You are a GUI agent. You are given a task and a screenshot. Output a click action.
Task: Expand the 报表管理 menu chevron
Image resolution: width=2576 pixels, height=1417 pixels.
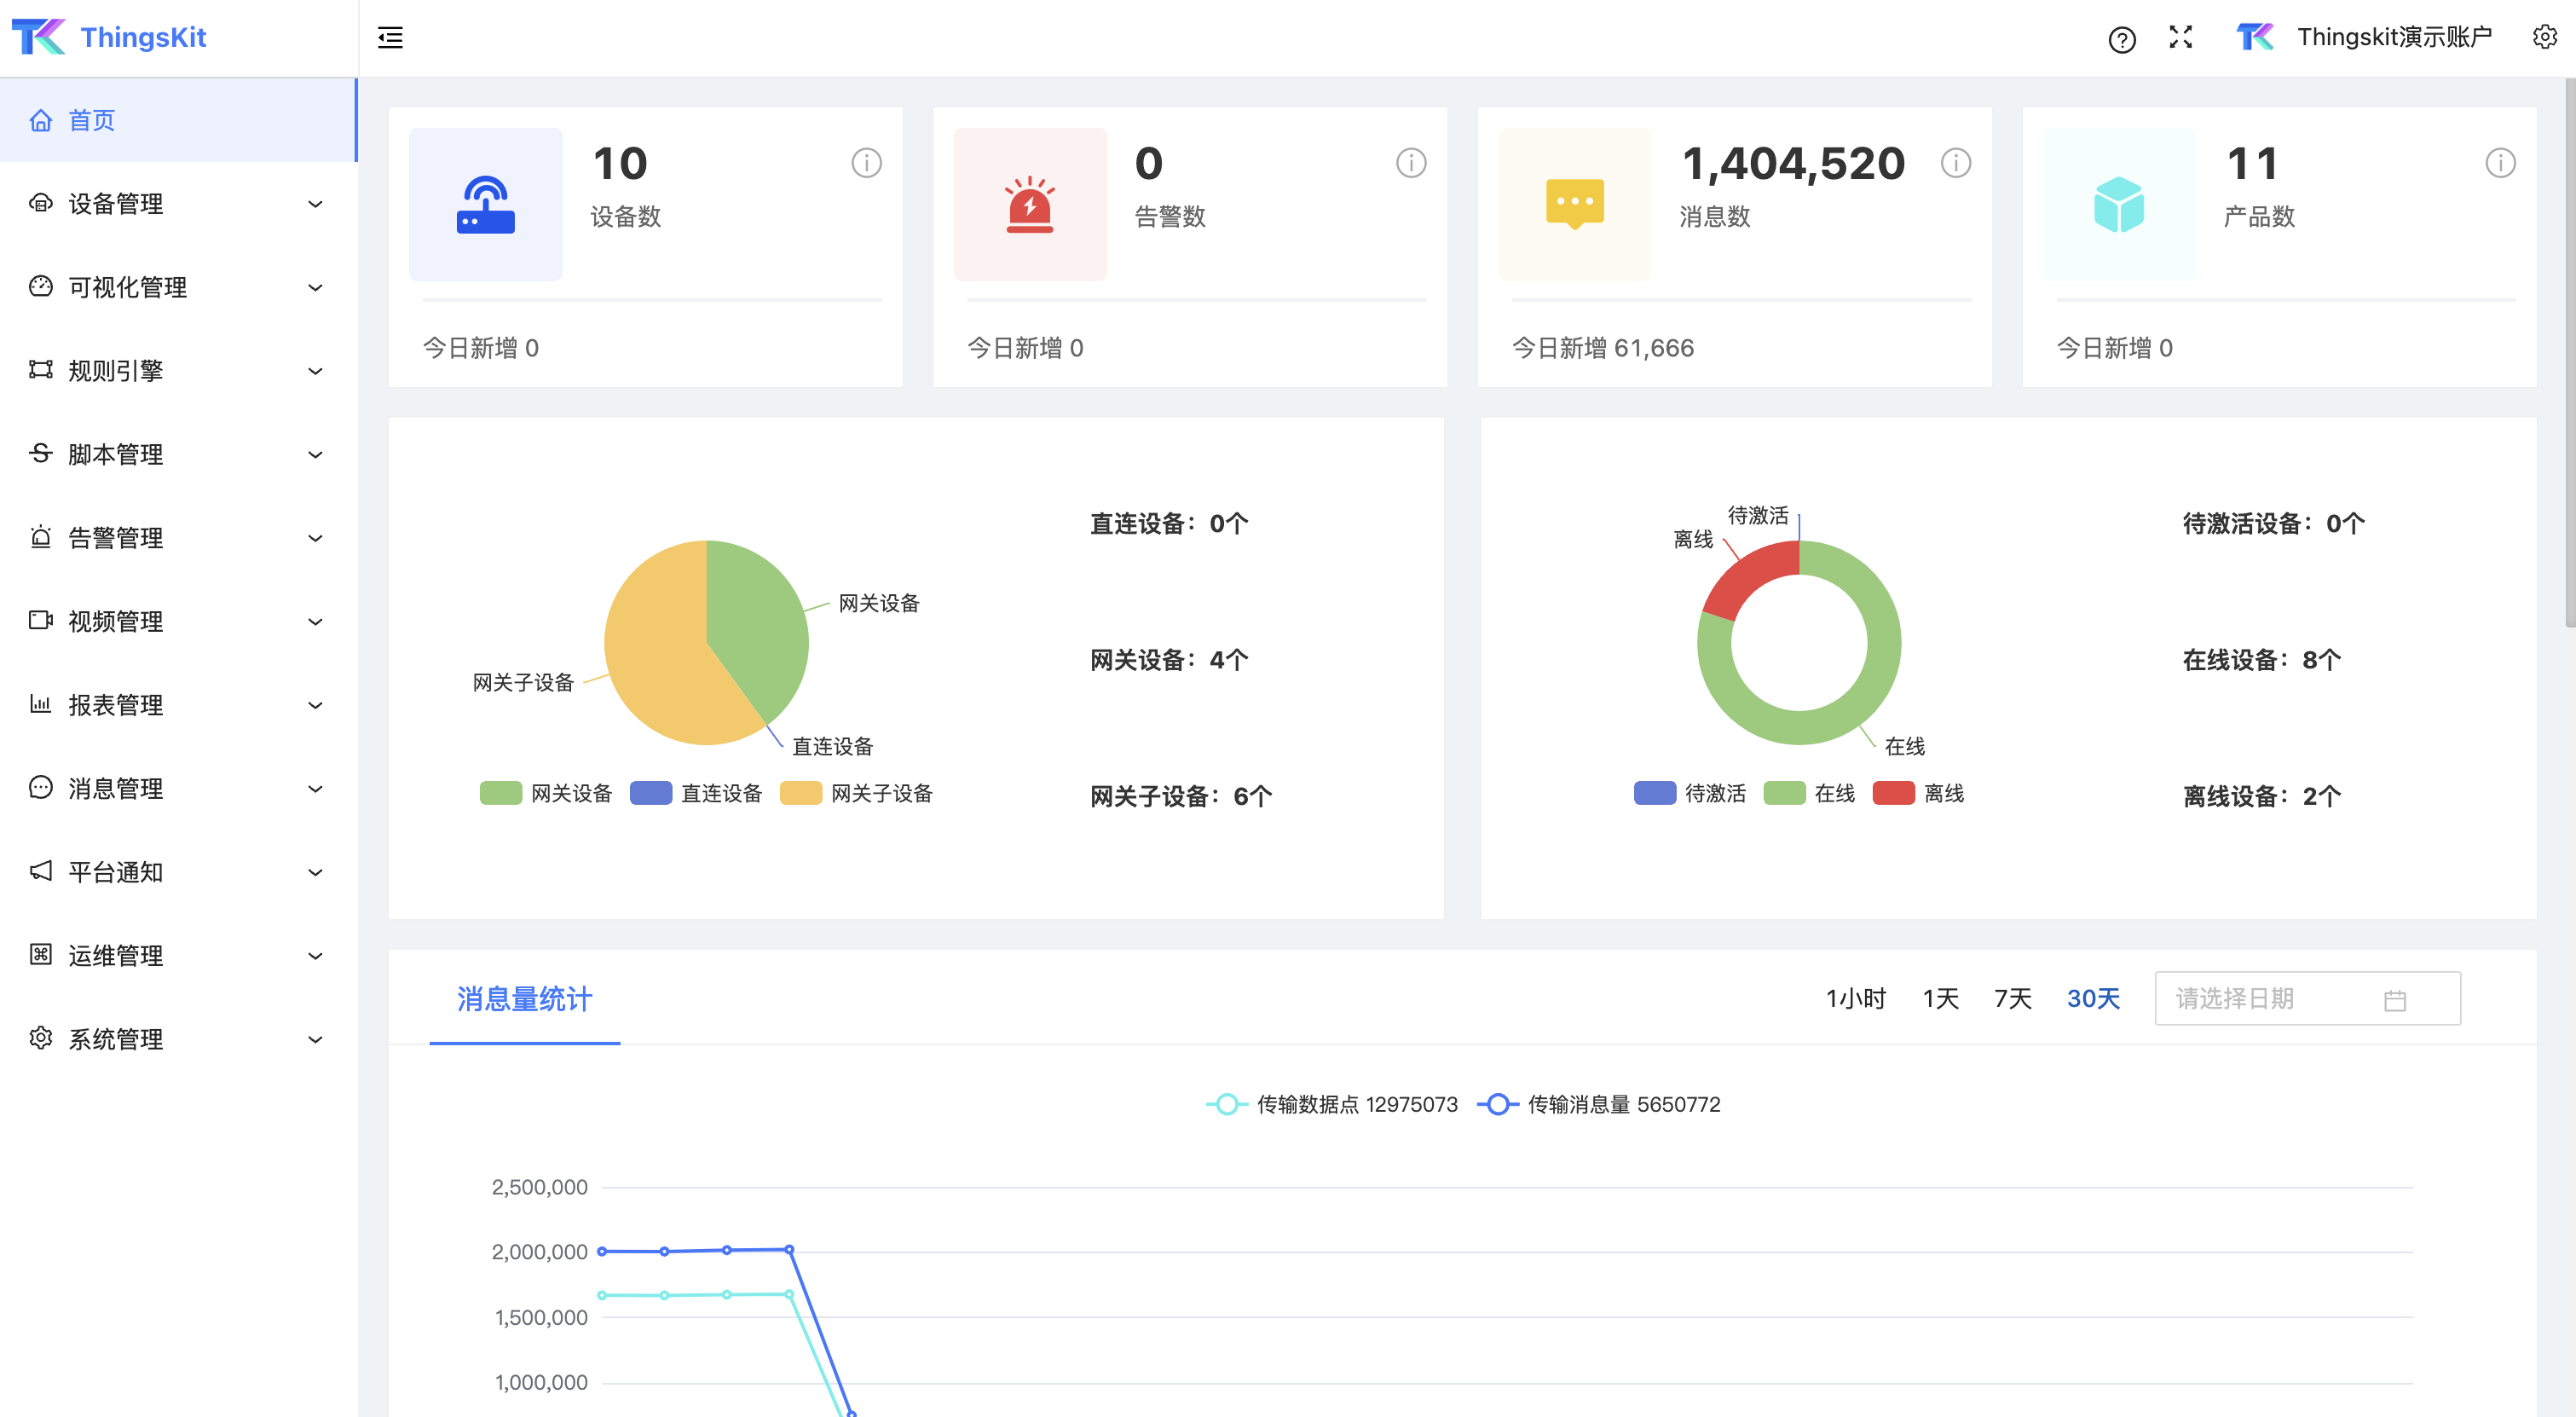click(315, 705)
